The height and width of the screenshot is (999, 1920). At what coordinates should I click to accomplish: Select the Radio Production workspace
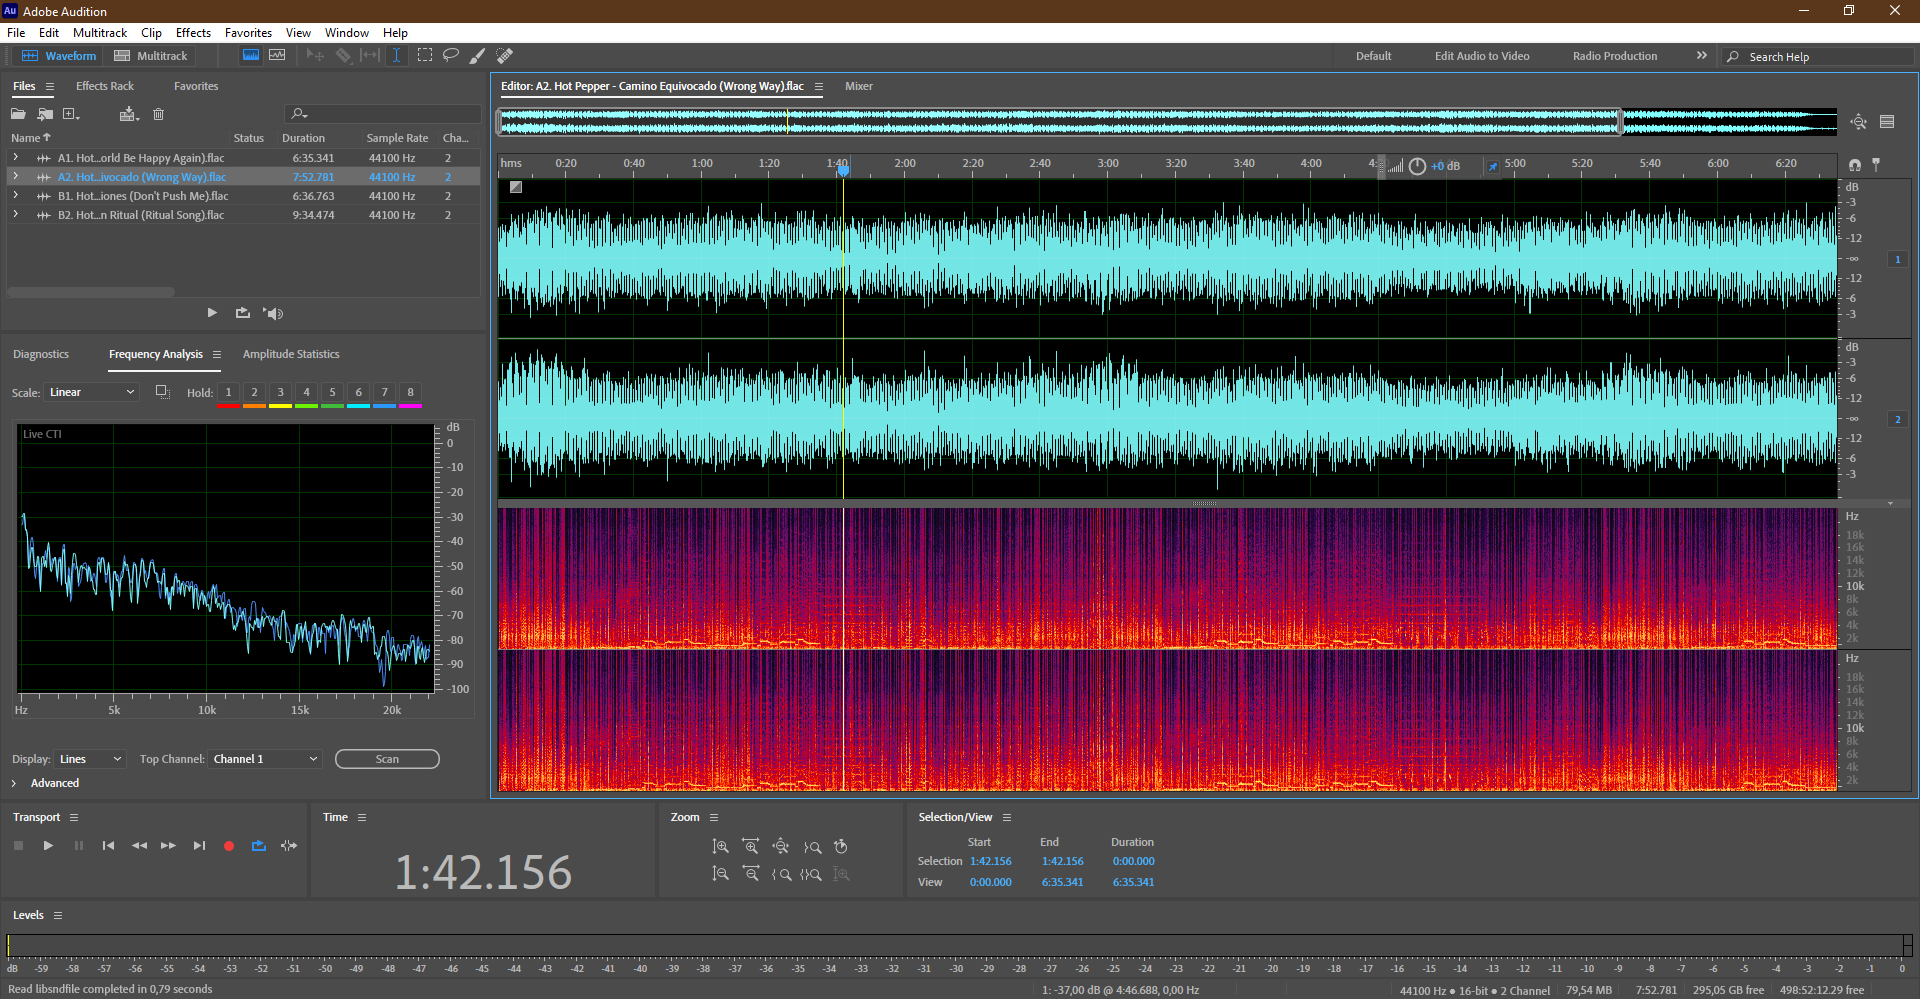(x=1614, y=56)
